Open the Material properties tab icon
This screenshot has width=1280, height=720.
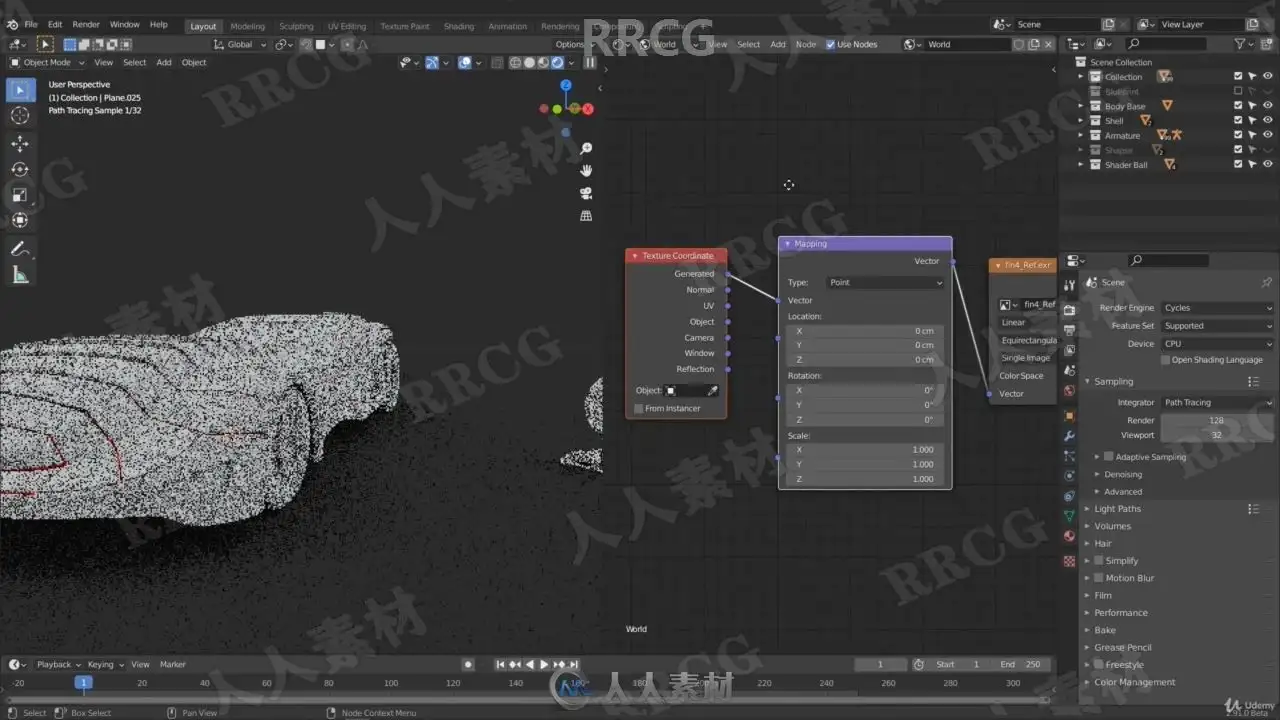(1069, 537)
